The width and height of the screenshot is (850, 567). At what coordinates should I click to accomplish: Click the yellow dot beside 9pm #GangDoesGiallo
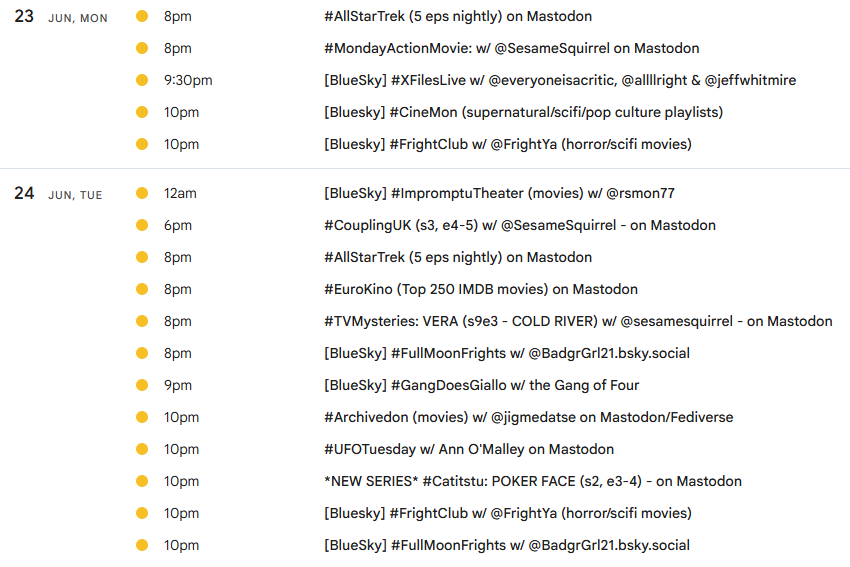[142, 385]
